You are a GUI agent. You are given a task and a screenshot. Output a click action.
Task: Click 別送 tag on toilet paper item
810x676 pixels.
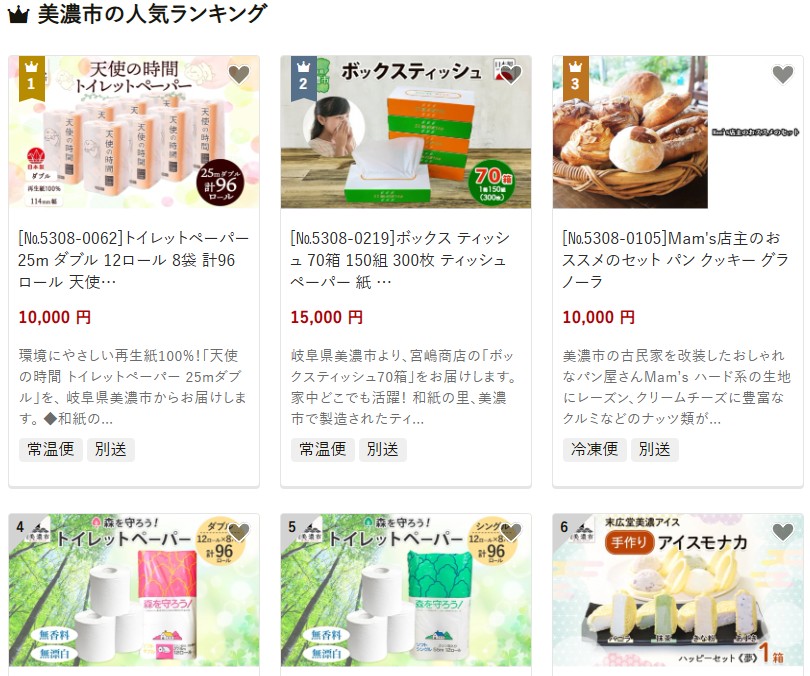coord(111,449)
